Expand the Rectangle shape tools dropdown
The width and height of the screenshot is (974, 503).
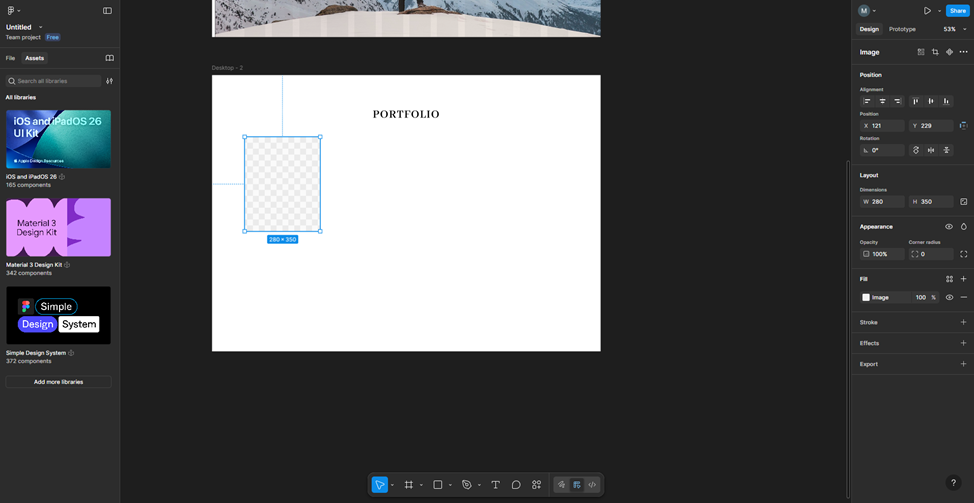coord(450,485)
